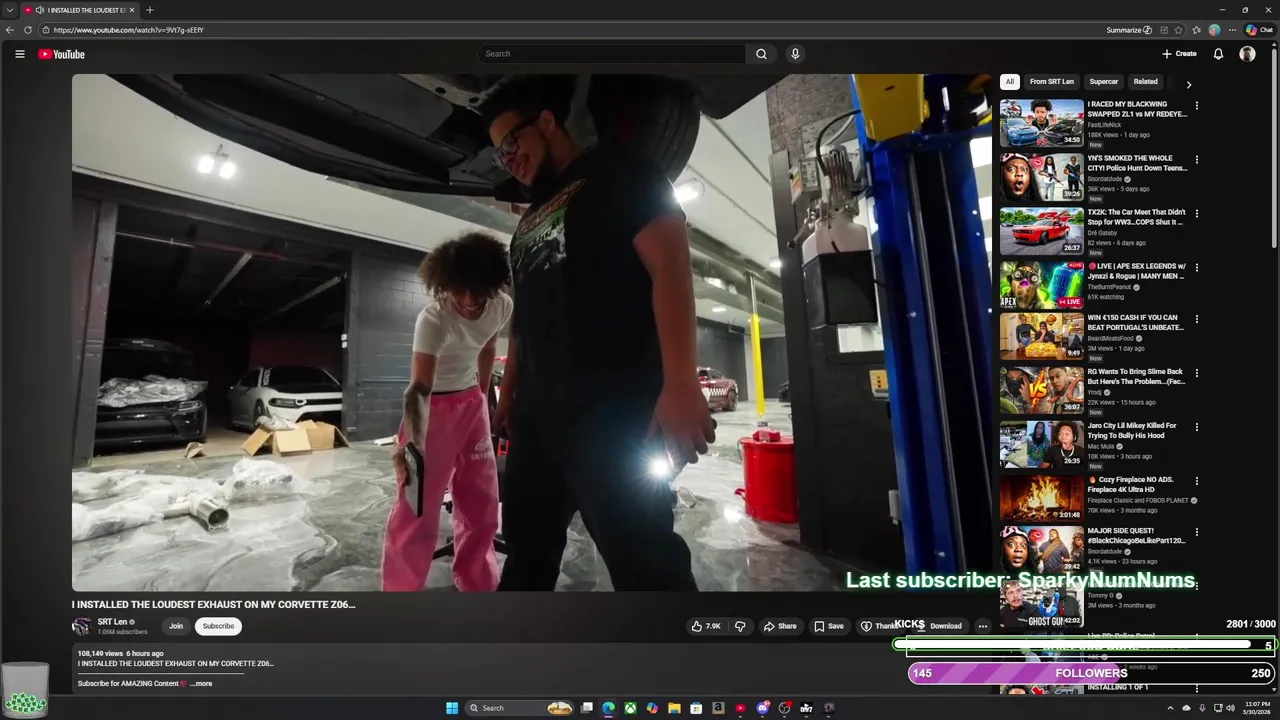Open LIVE APE SEX LEGENDS thumbnail

(x=1042, y=284)
